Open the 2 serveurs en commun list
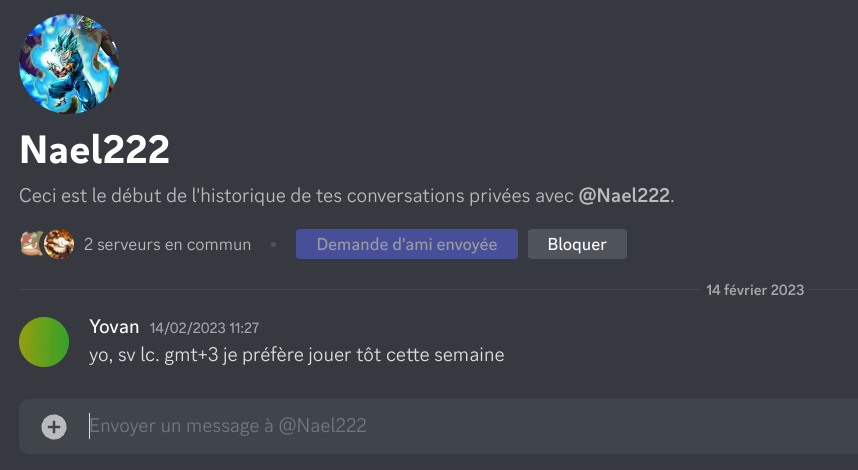This screenshot has width=858, height=470. (x=167, y=244)
